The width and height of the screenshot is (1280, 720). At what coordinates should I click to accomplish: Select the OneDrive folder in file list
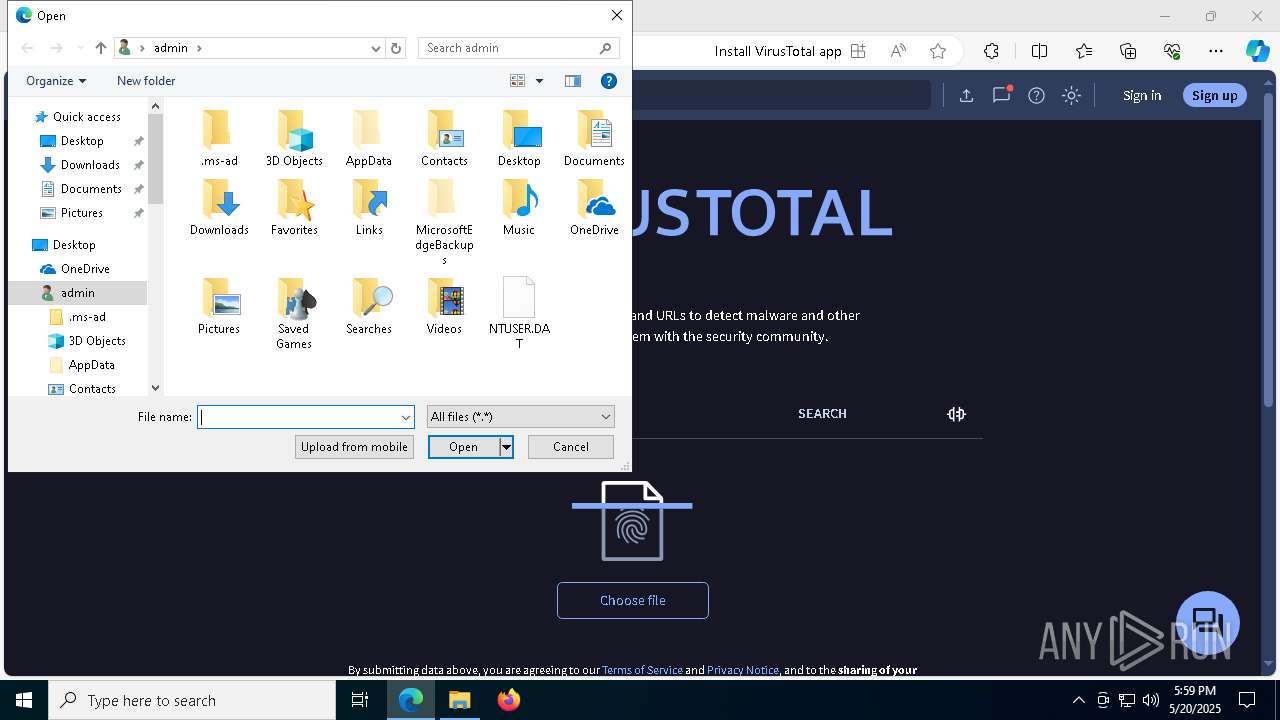[594, 208]
